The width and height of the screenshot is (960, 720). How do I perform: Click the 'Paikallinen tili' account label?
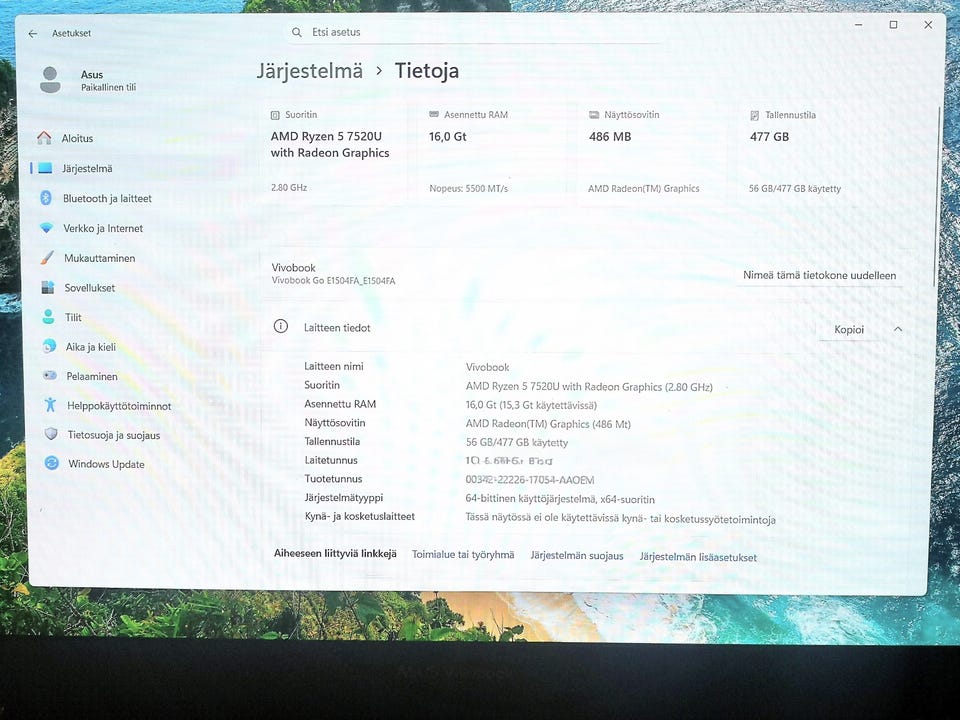[108, 88]
